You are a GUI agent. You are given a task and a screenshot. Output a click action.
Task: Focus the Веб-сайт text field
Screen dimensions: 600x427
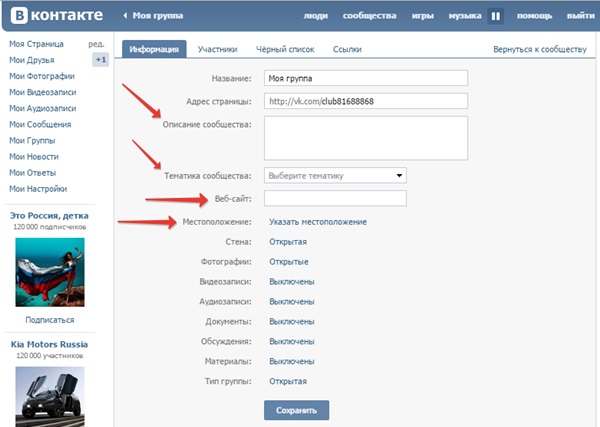click(335, 199)
